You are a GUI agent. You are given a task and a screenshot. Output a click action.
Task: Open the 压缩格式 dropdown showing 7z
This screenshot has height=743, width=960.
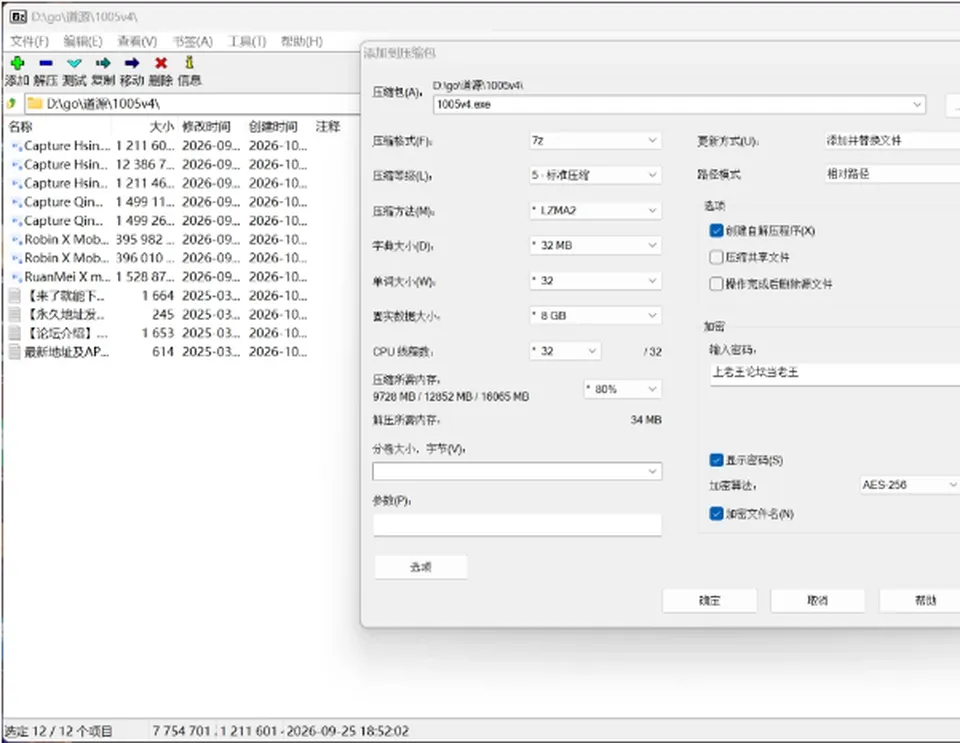[x=594, y=141]
